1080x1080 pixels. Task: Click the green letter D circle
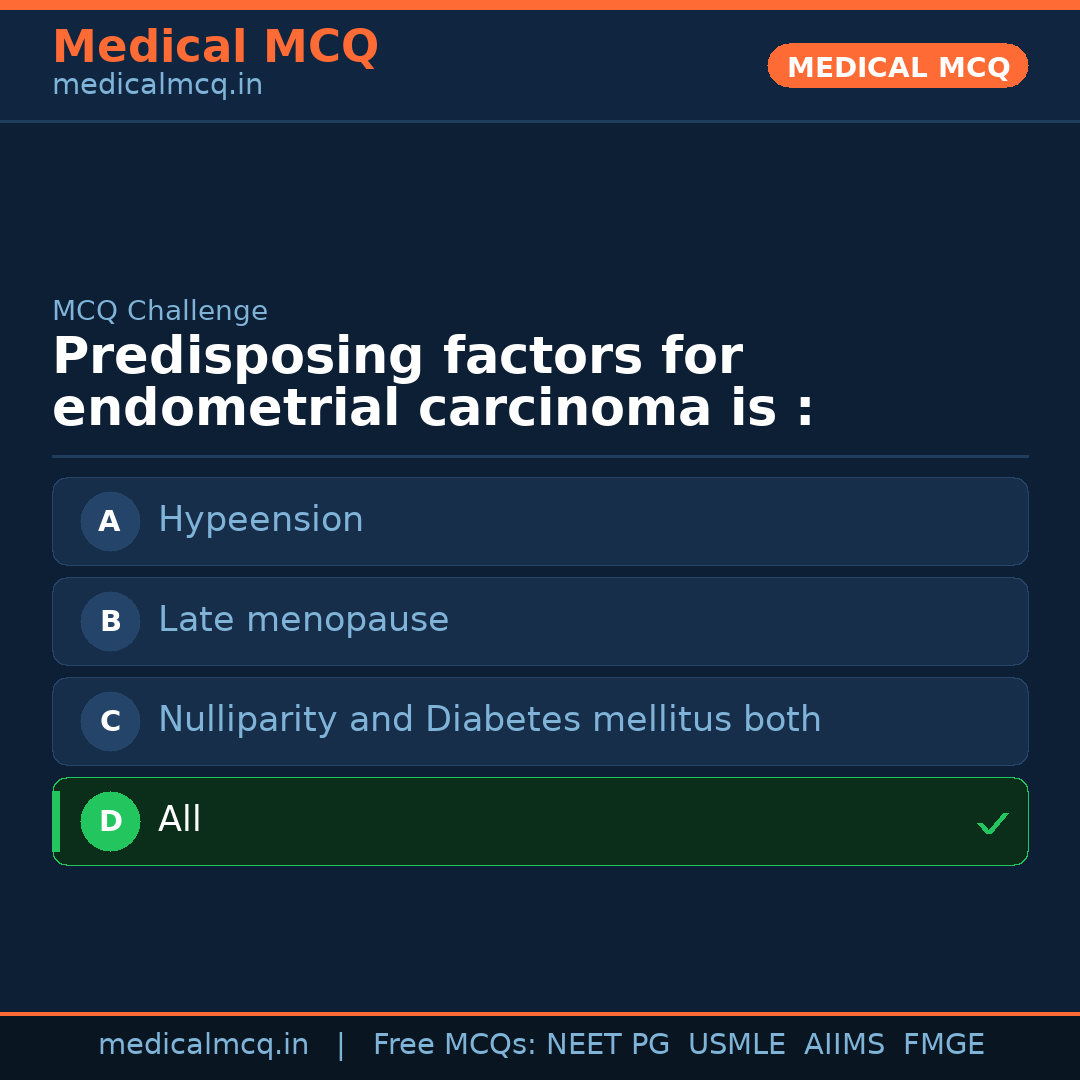coord(110,821)
